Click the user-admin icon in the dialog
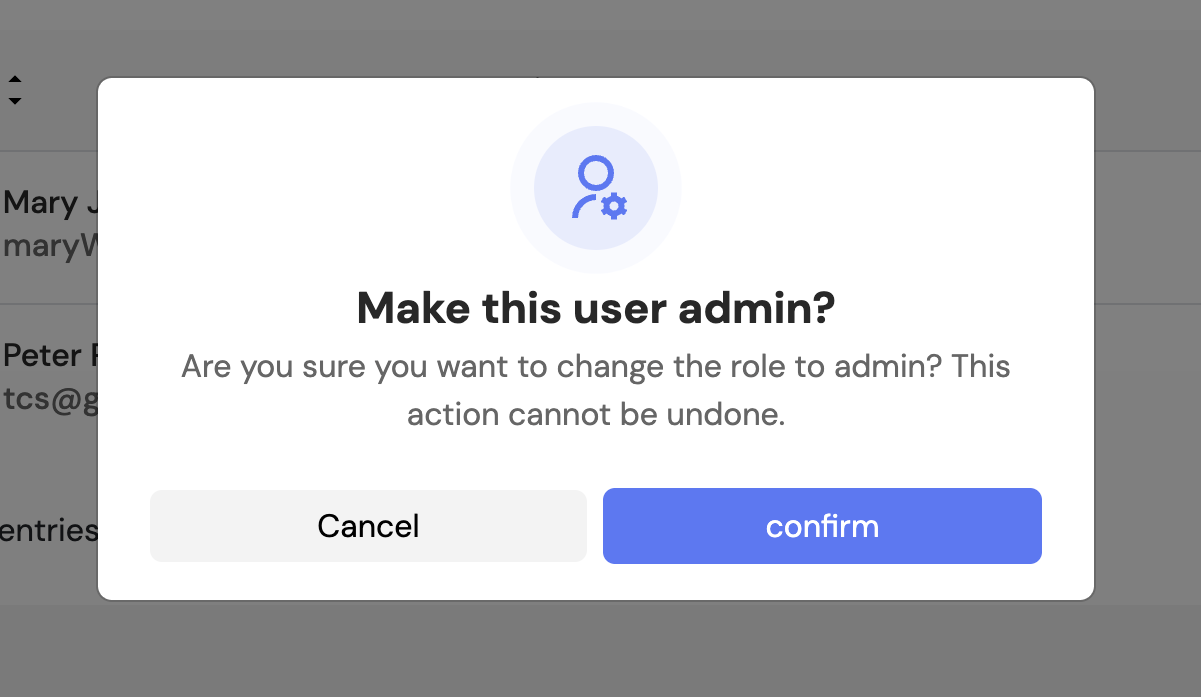 point(596,188)
